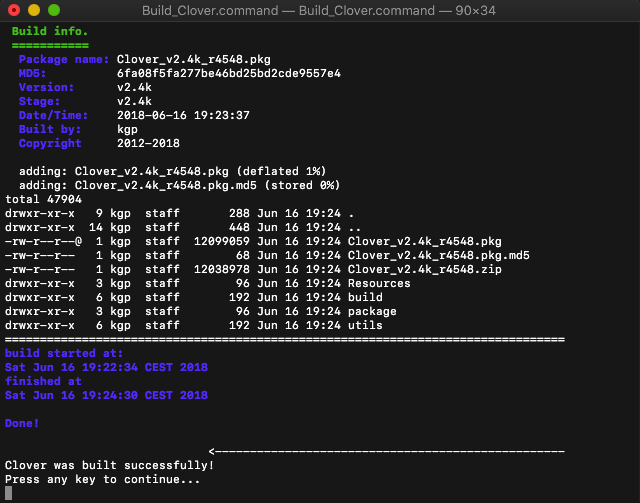Select date value 2018-06-16 19:23:37
This screenshot has height=503, width=640.
[183, 116]
